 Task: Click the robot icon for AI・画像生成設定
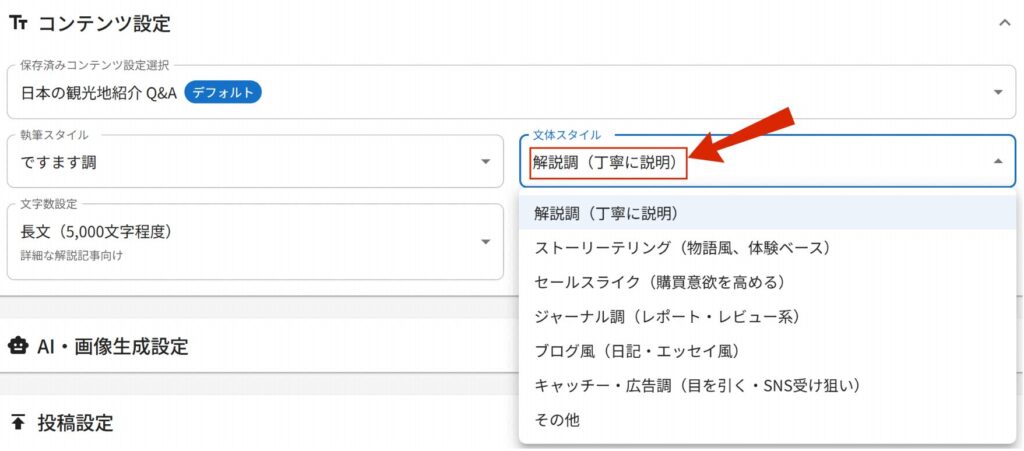pyautogui.click(x=18, y=346)
